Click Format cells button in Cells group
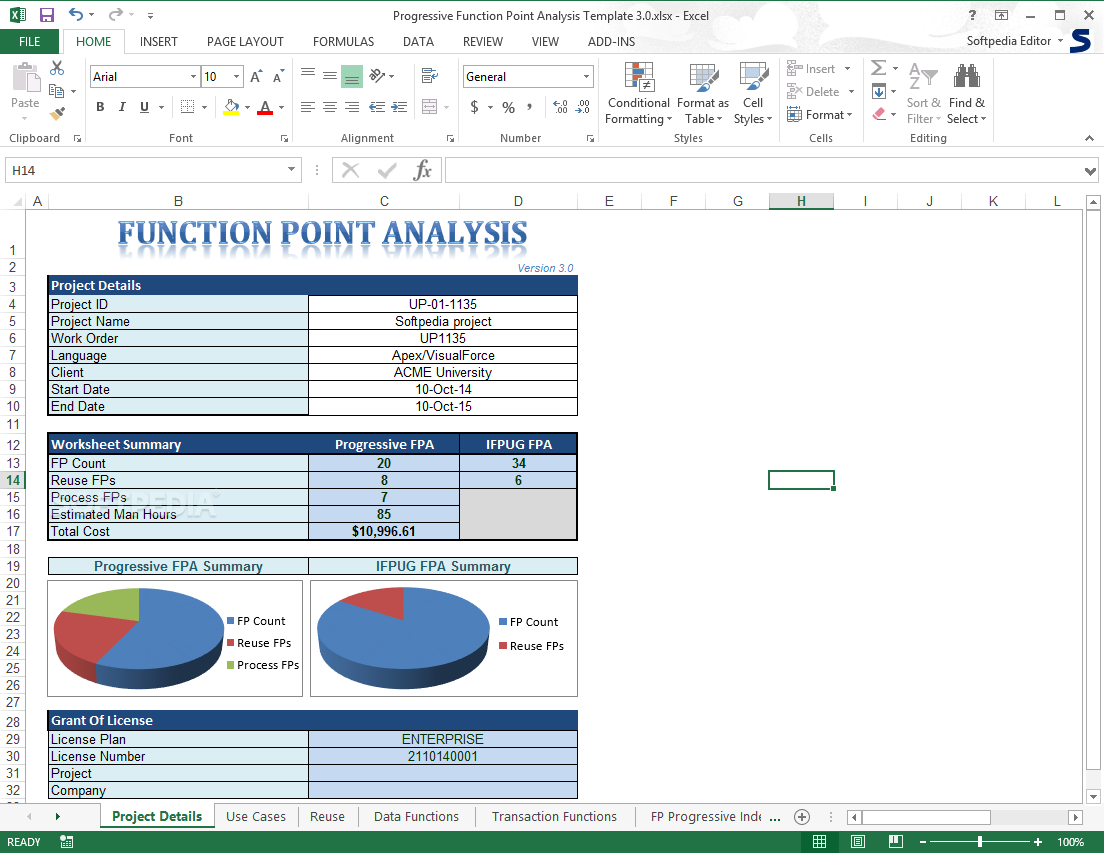Screen dimensions: 1104x853 [x=820, y=115]
